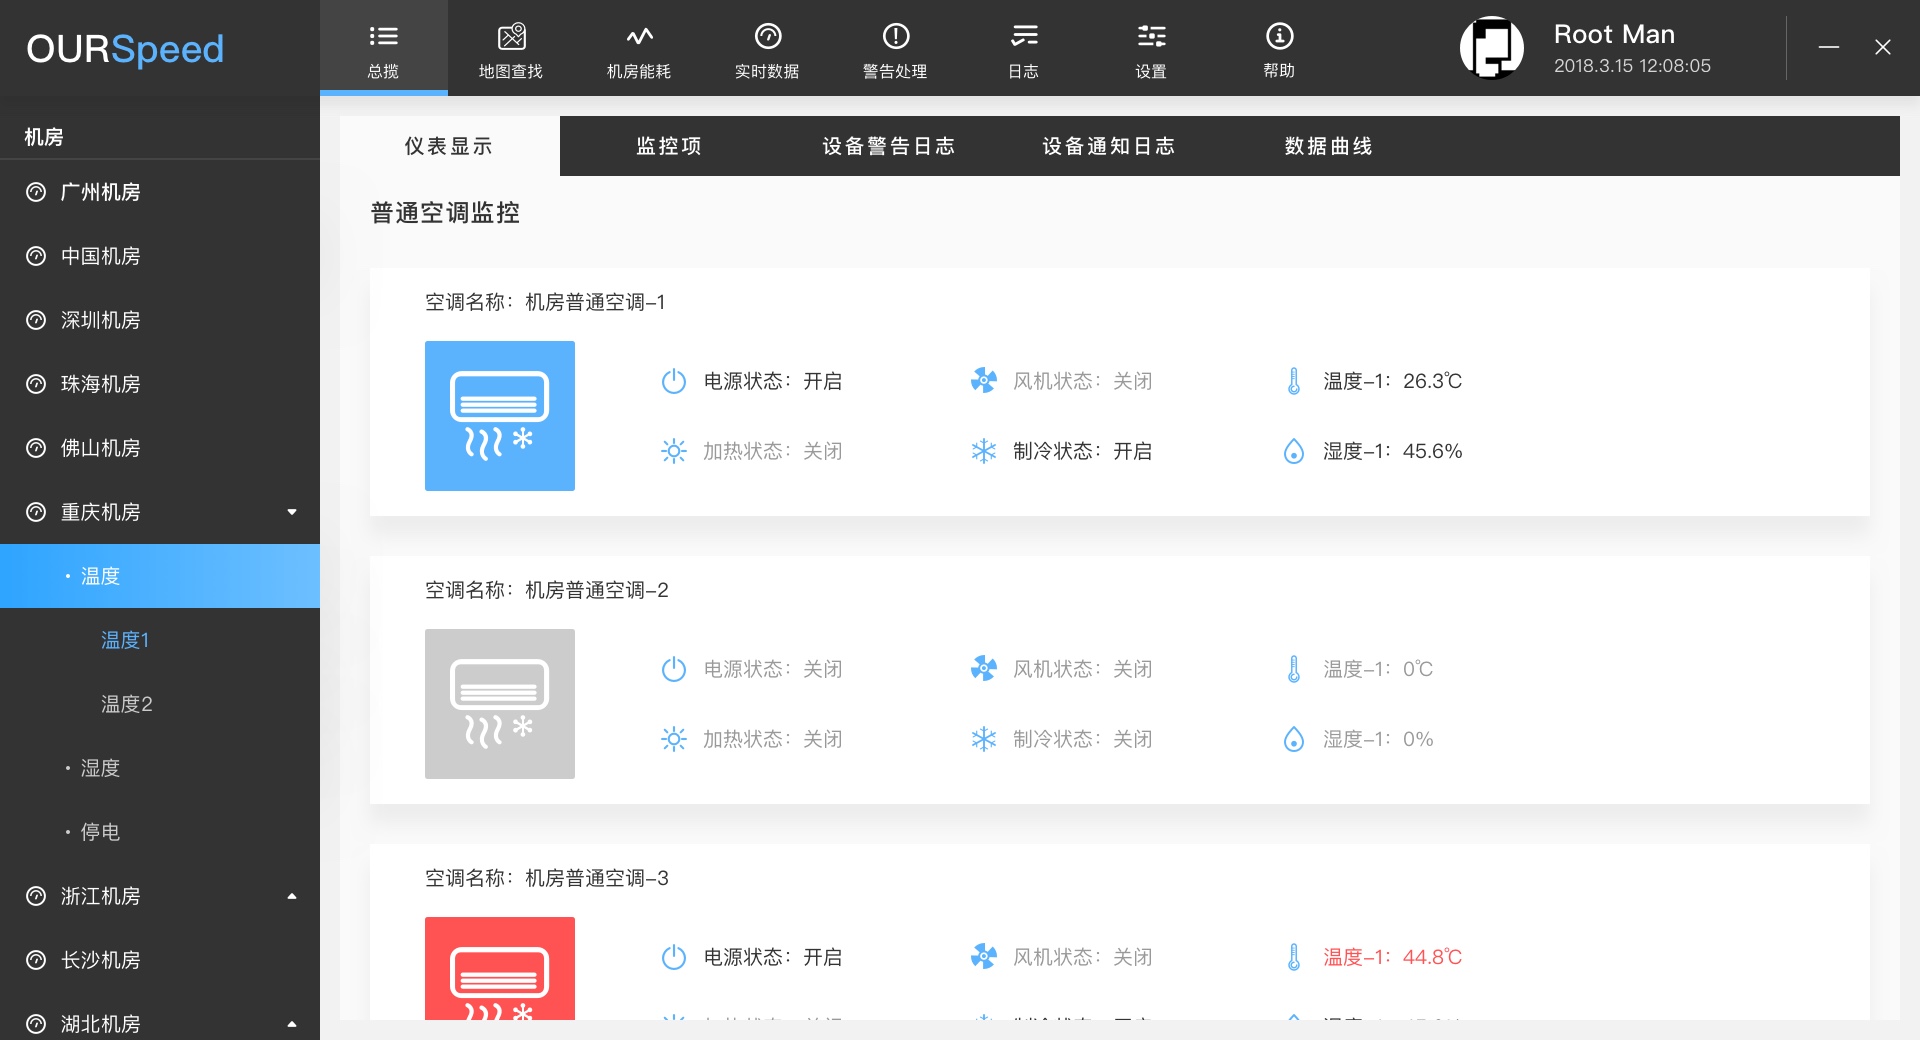Click the 日志 log icon
This screenshot has width=1920, height=1040.
(x=1023, y=38)
